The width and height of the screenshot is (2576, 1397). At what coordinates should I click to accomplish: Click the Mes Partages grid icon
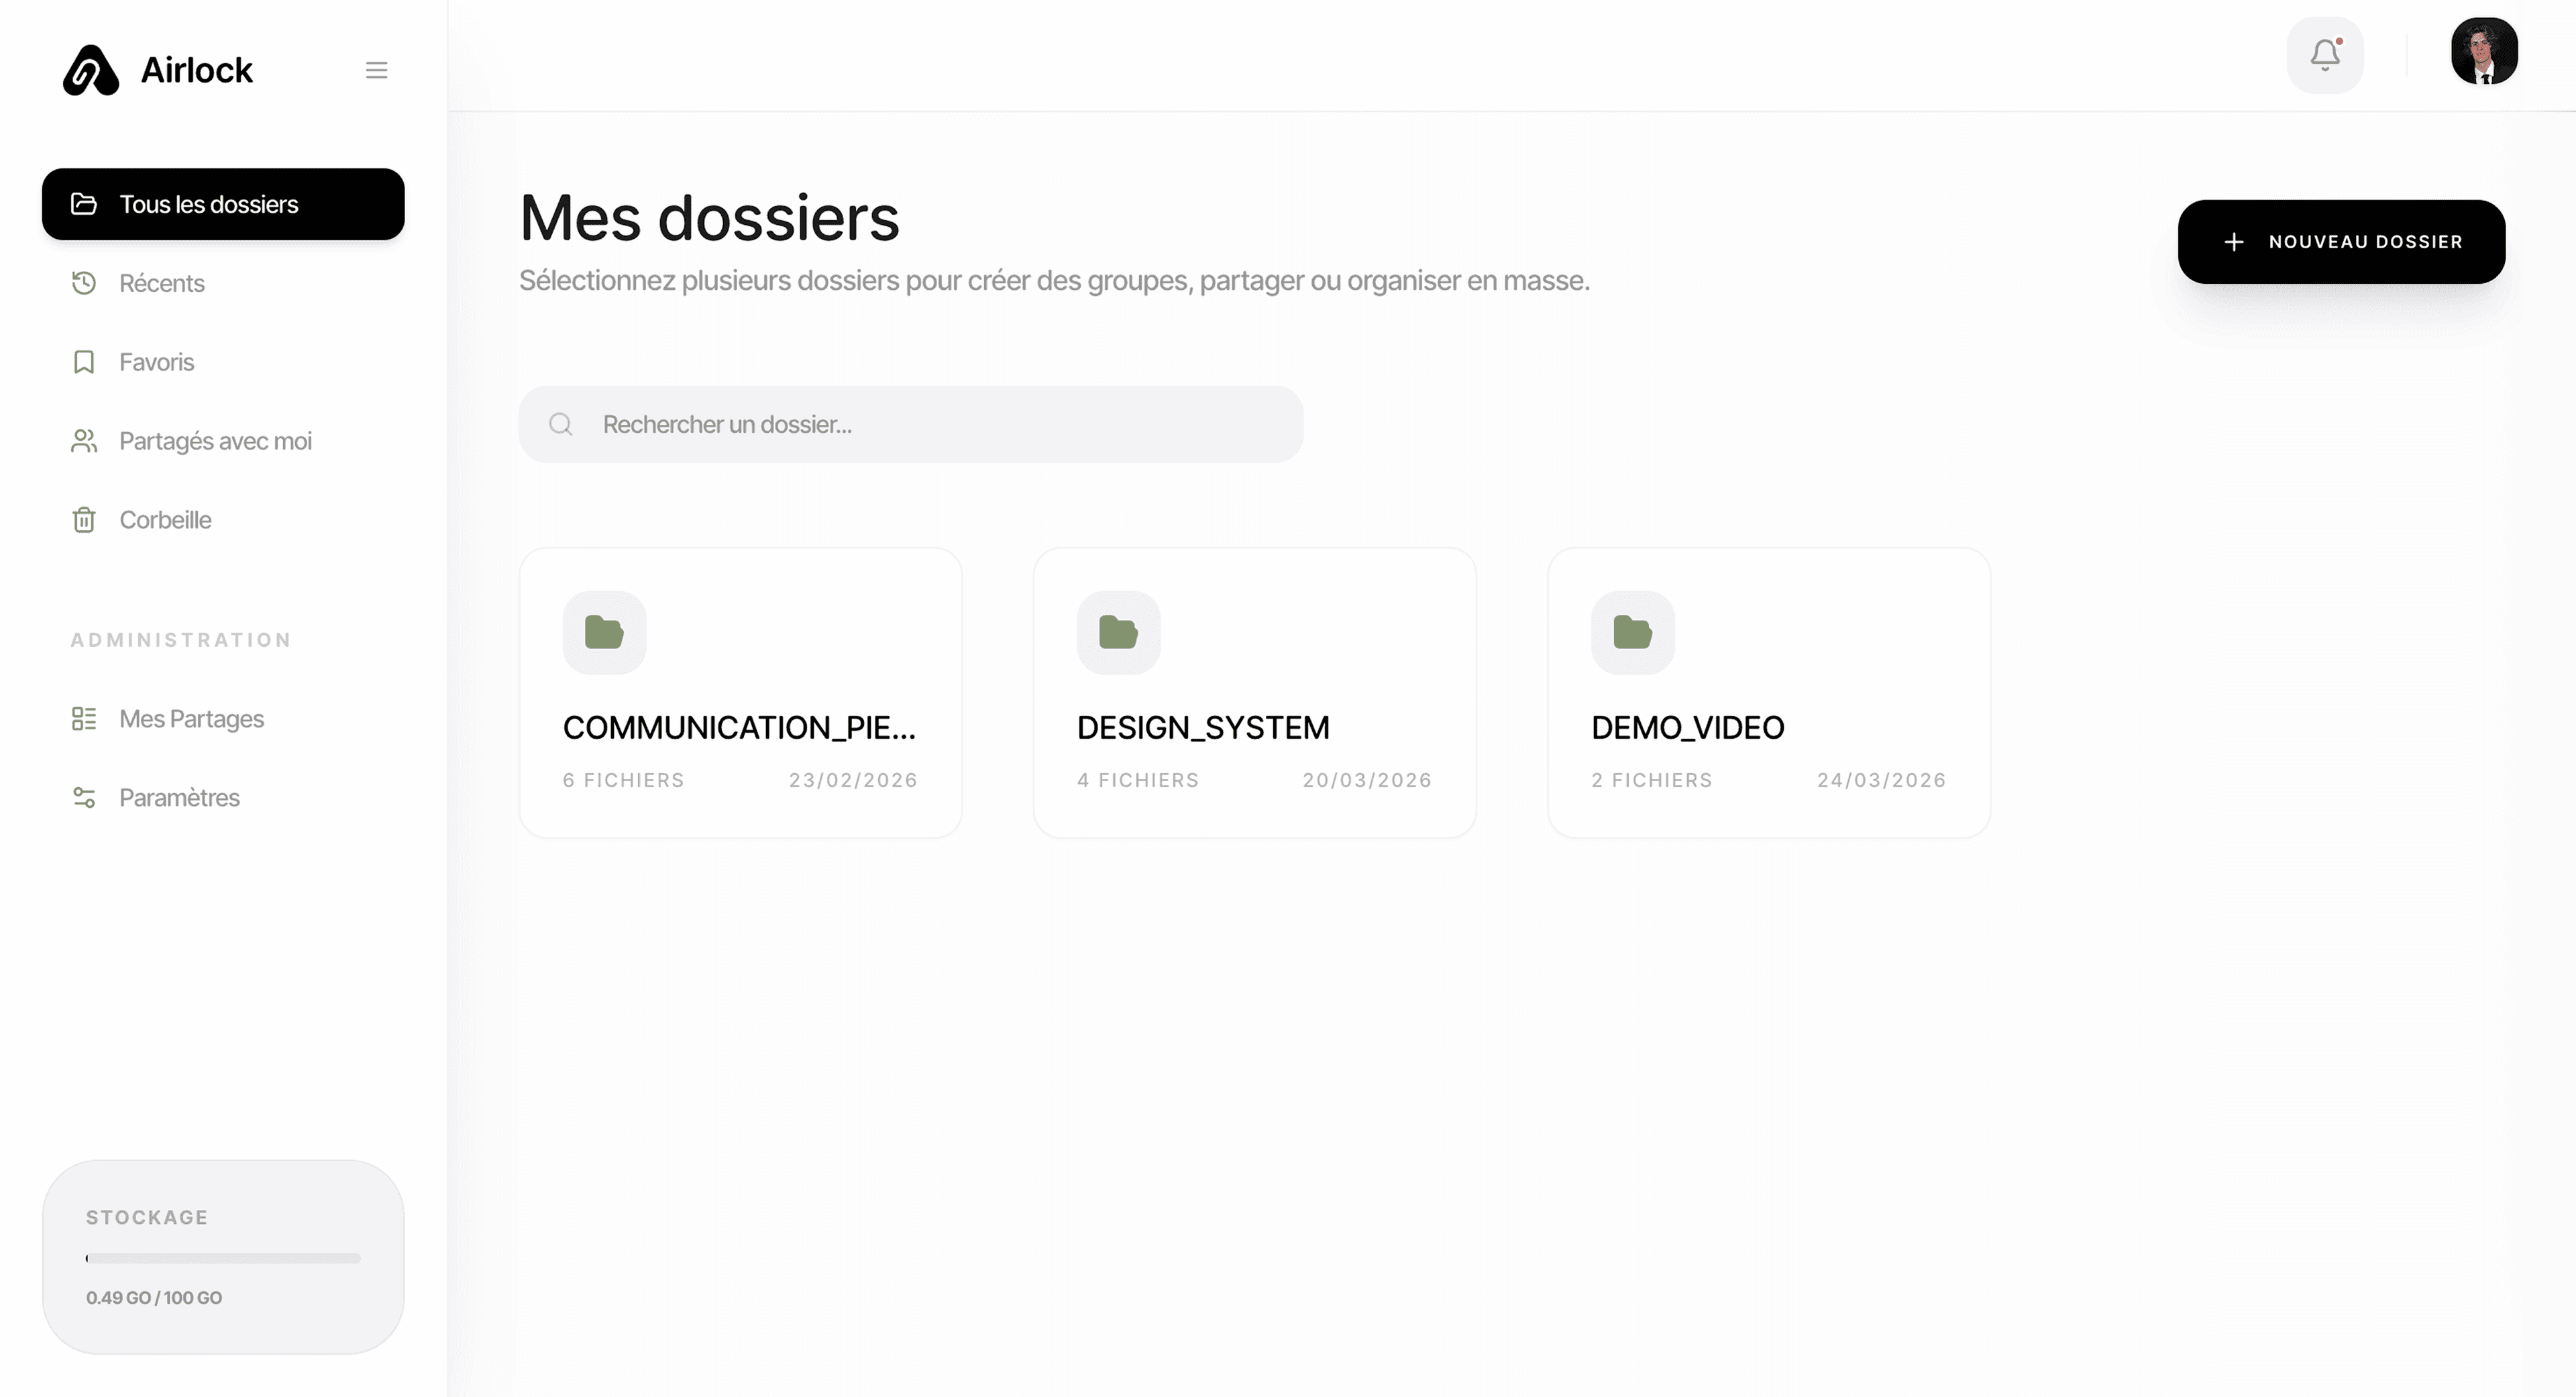coord(84,718)
